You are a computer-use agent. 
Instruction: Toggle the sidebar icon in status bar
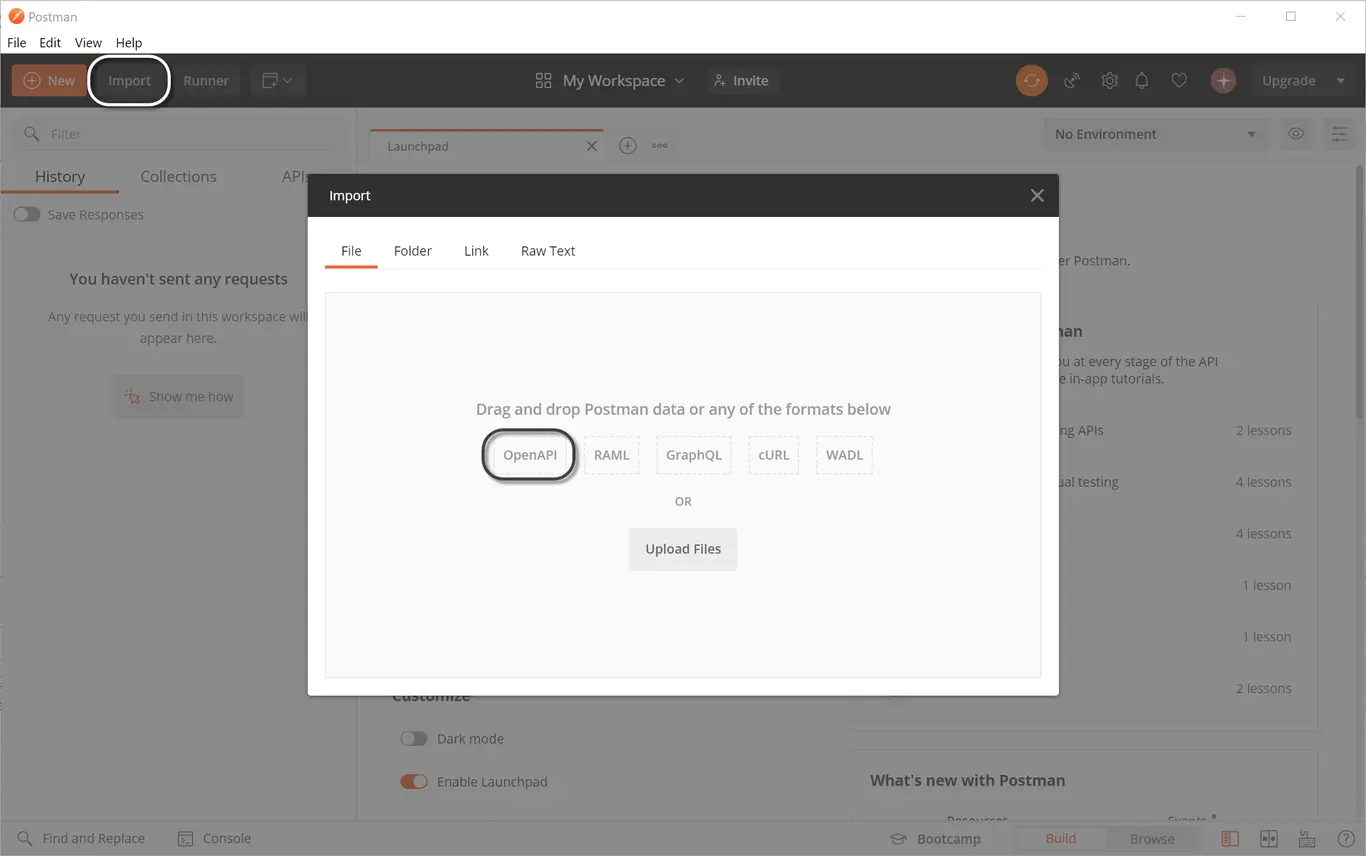1230,839
